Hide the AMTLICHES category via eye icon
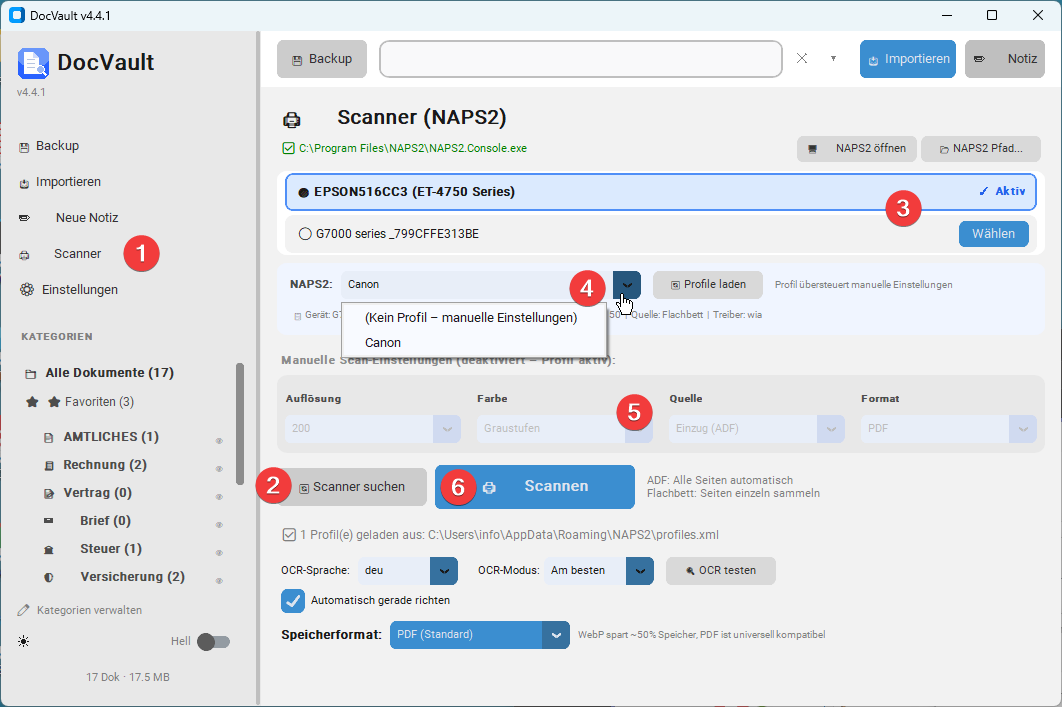This screenshot has width=1062, height=707. coord(219,441)
